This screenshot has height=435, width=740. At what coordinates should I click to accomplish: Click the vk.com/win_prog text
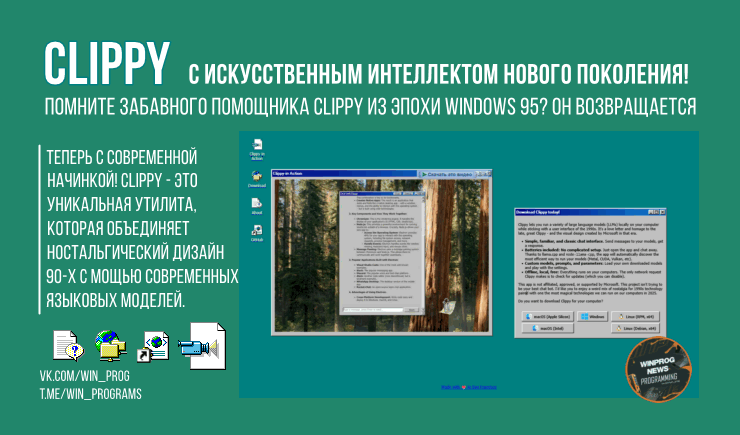click(84, 376)
